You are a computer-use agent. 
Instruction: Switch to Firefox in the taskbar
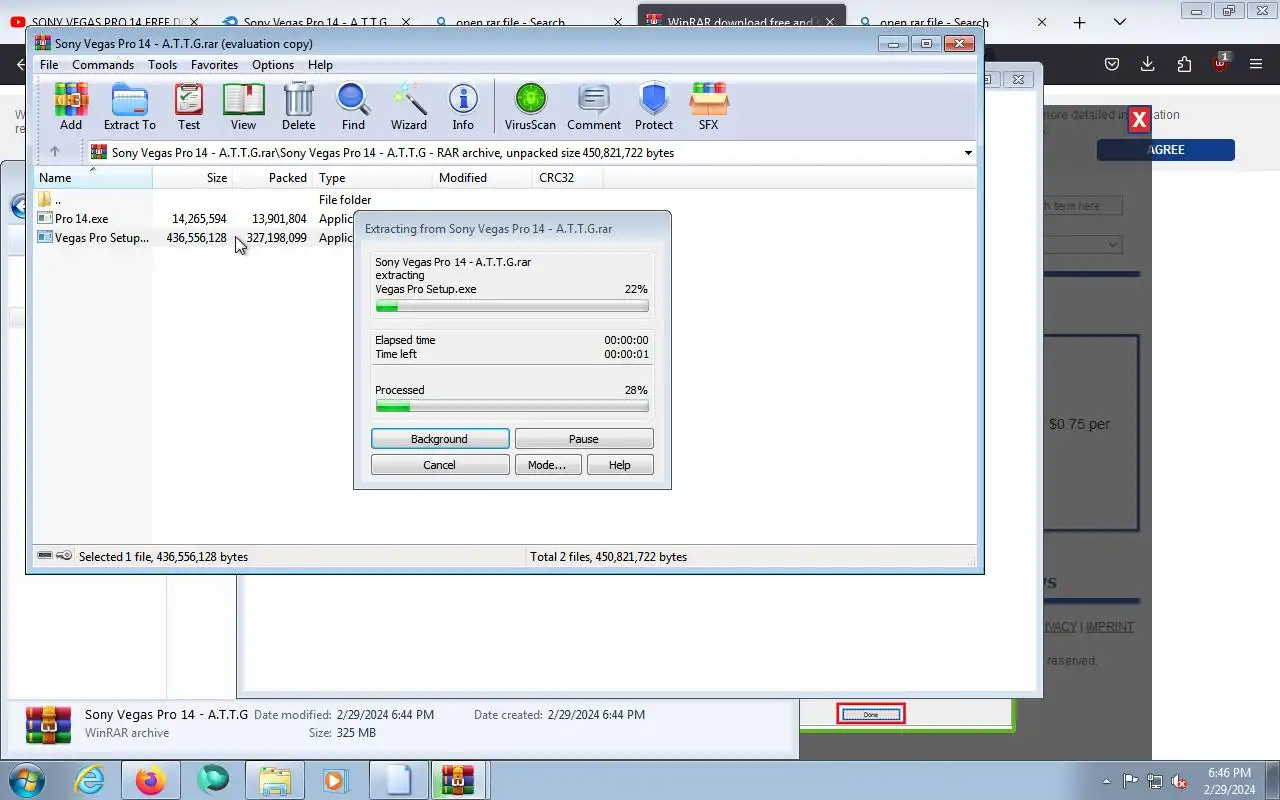(151, 780)
